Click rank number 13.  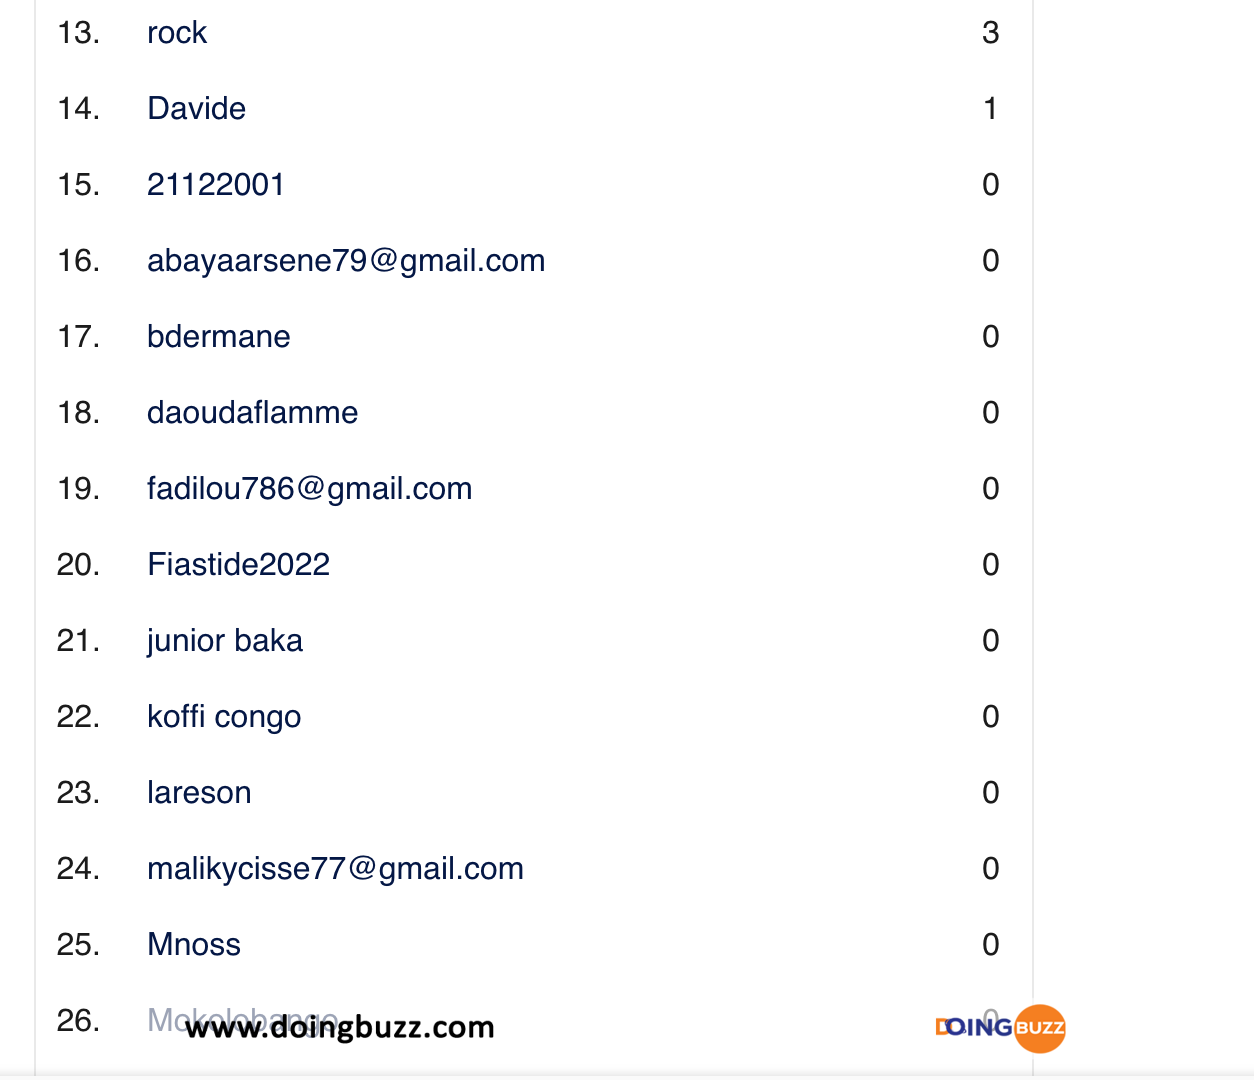(78, 33)
